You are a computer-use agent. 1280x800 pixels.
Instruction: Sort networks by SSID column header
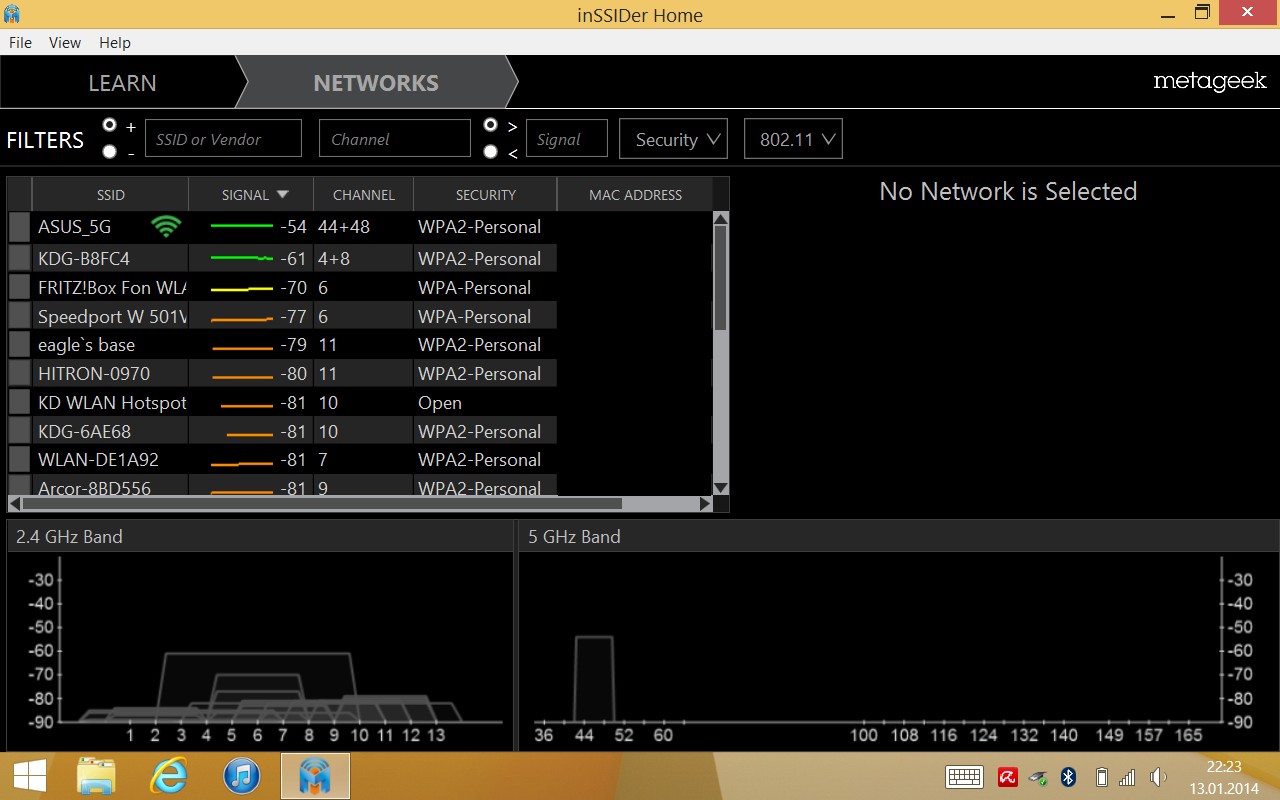[x=110, y=195]
